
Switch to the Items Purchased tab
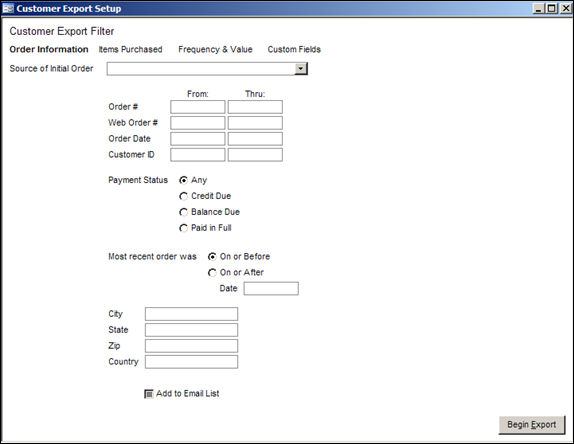coord(130,49)
